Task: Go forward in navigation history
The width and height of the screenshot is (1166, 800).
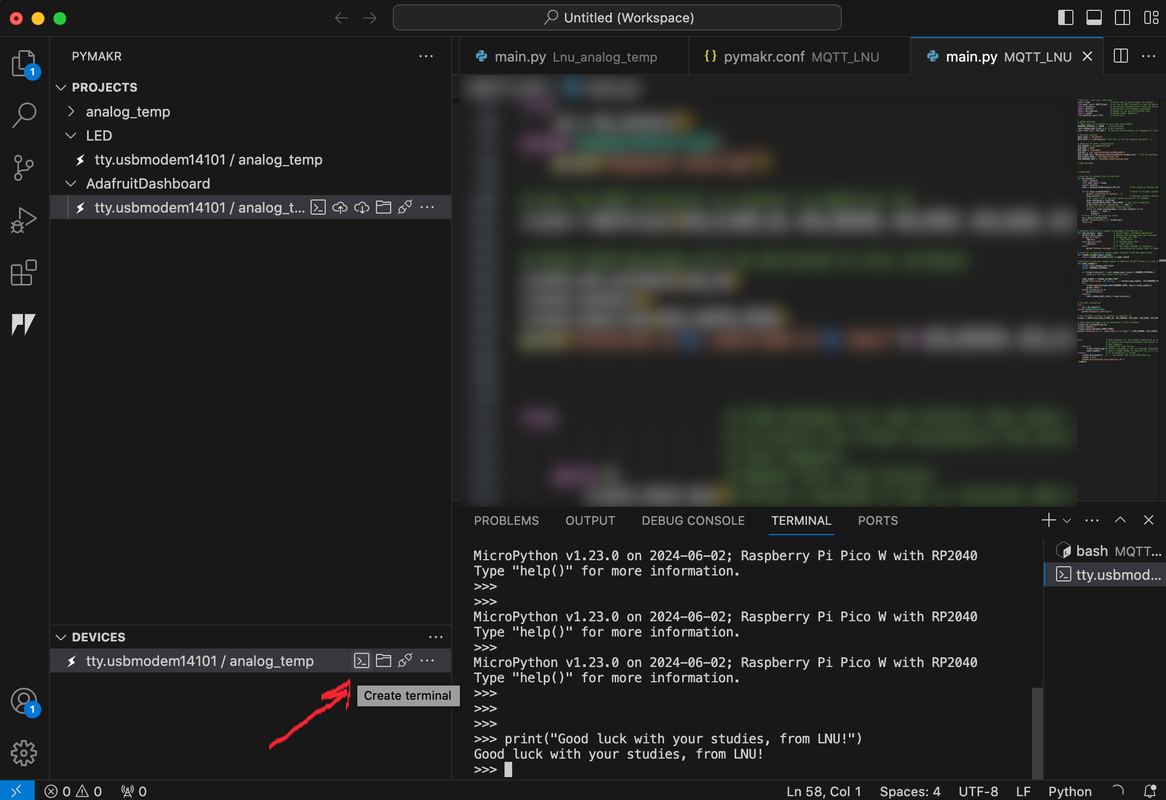Action: pyautogui.click(x=370, y=18)
